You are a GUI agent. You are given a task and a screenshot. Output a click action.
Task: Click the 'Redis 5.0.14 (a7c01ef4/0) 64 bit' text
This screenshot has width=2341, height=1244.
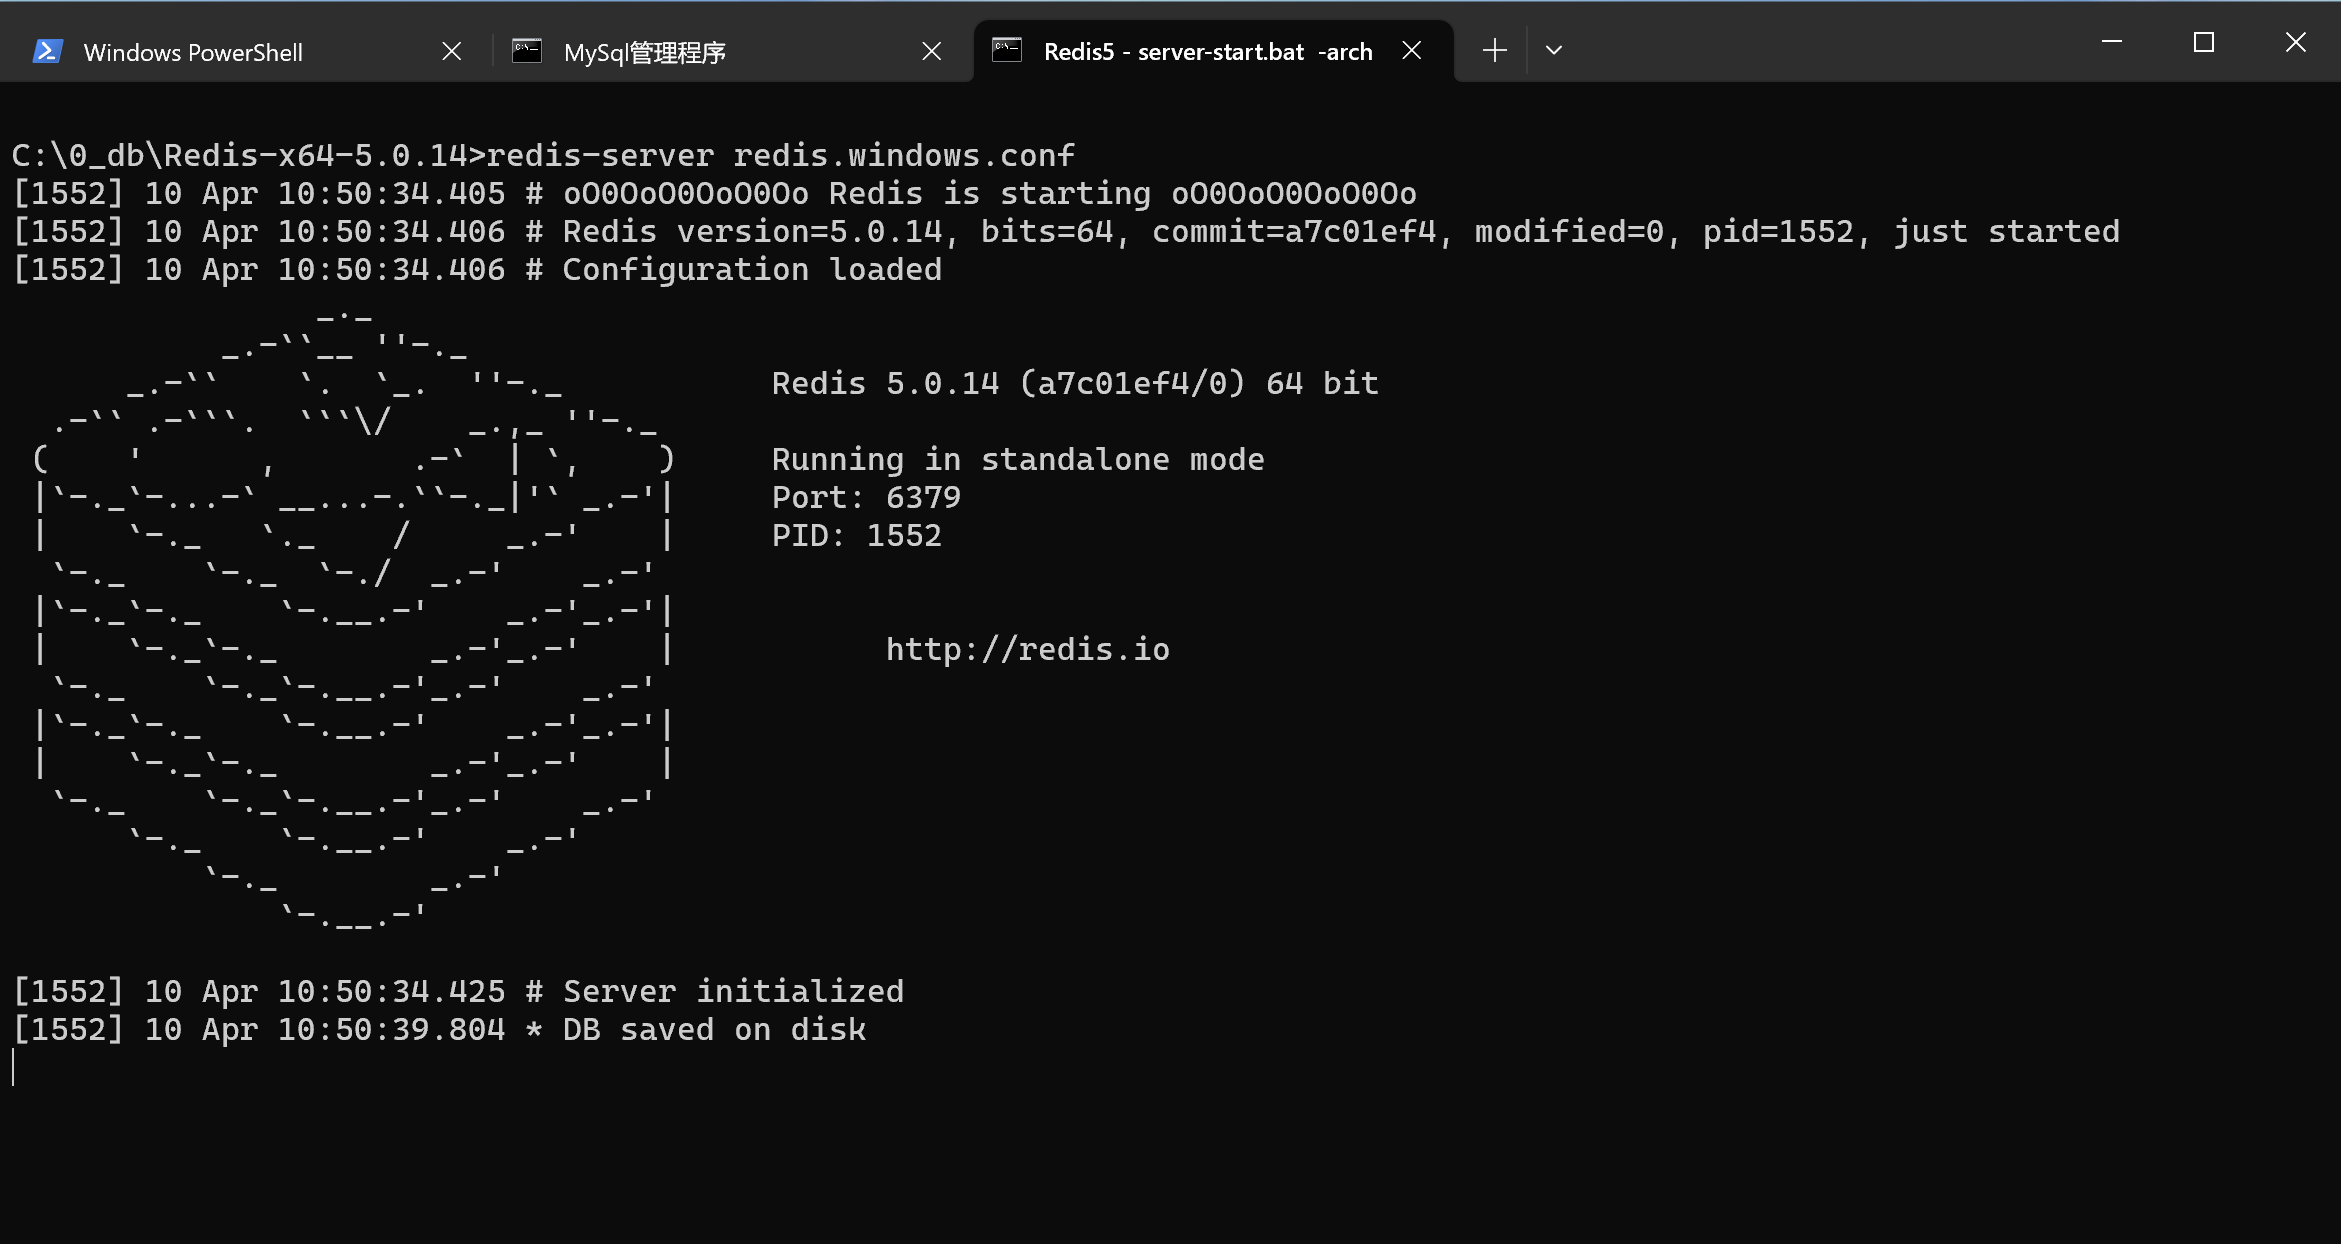[x=1075, y=384]
